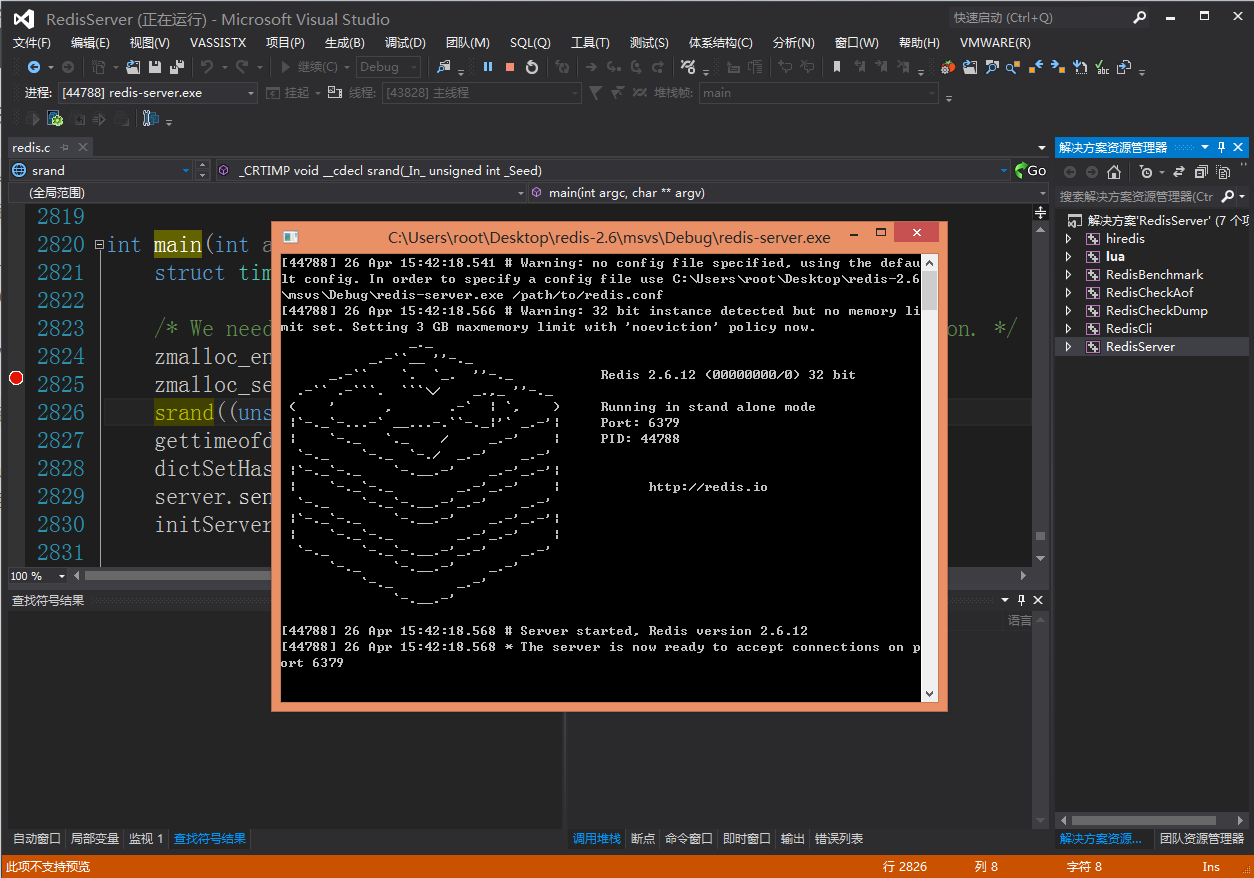This screenshot has width=1254, height=878.
Task: Open the 调试(D) menu
Action: click(x=405, y=43)
